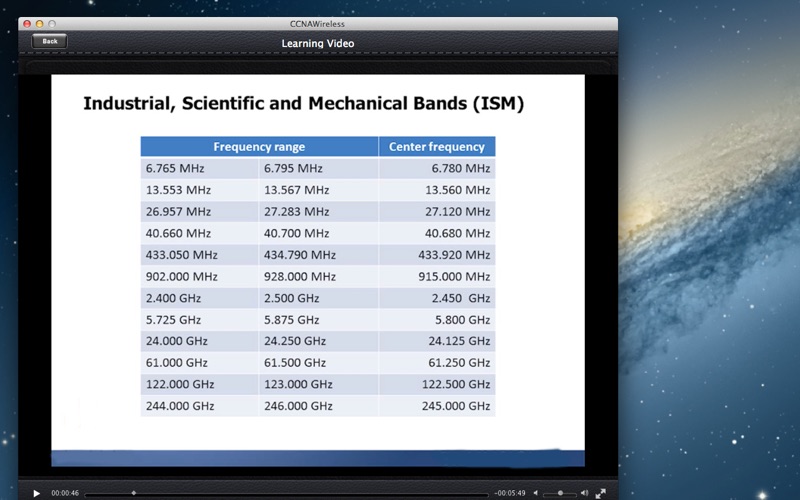Click the Back button
This screenshot has width=800, height=500.
pyautogui.click(x=49, y=41)
